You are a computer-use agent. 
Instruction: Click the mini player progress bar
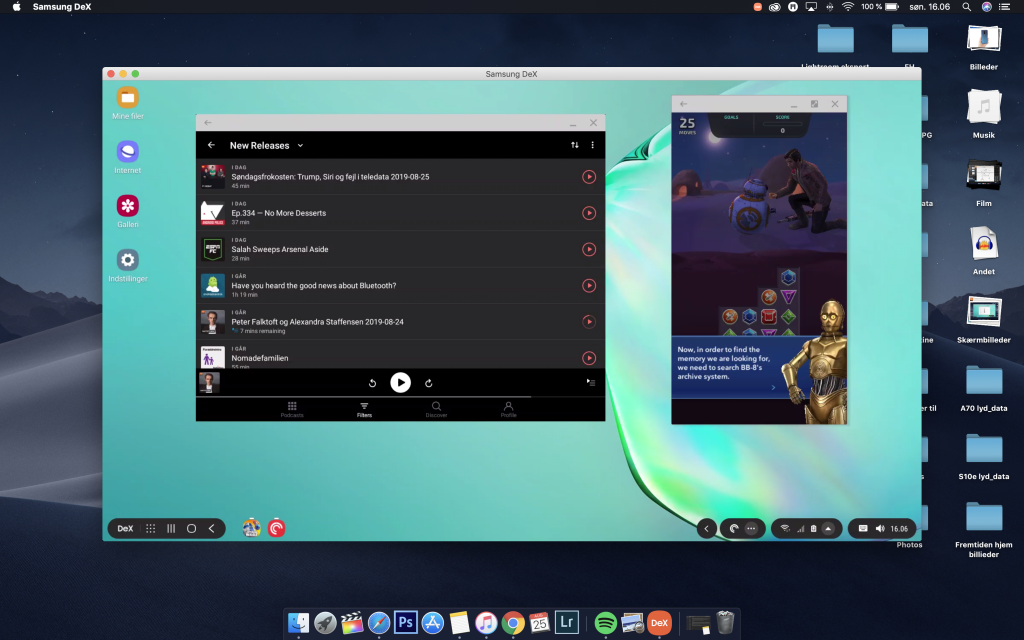400,396
